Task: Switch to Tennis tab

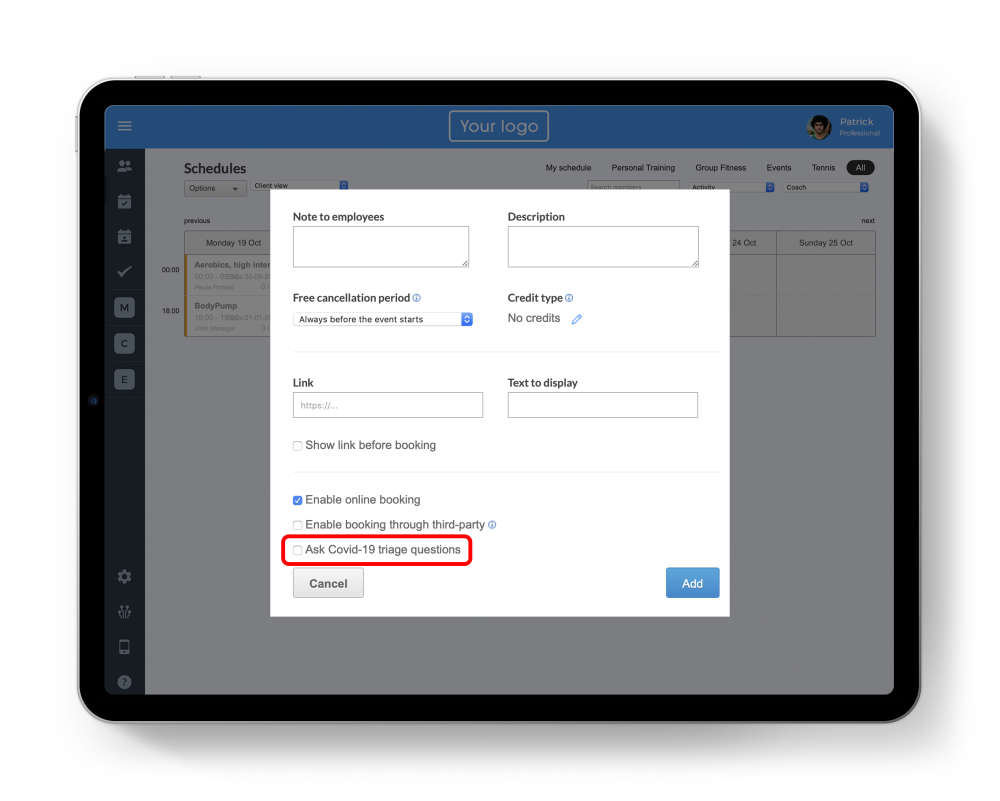Action: pos(823,168)
